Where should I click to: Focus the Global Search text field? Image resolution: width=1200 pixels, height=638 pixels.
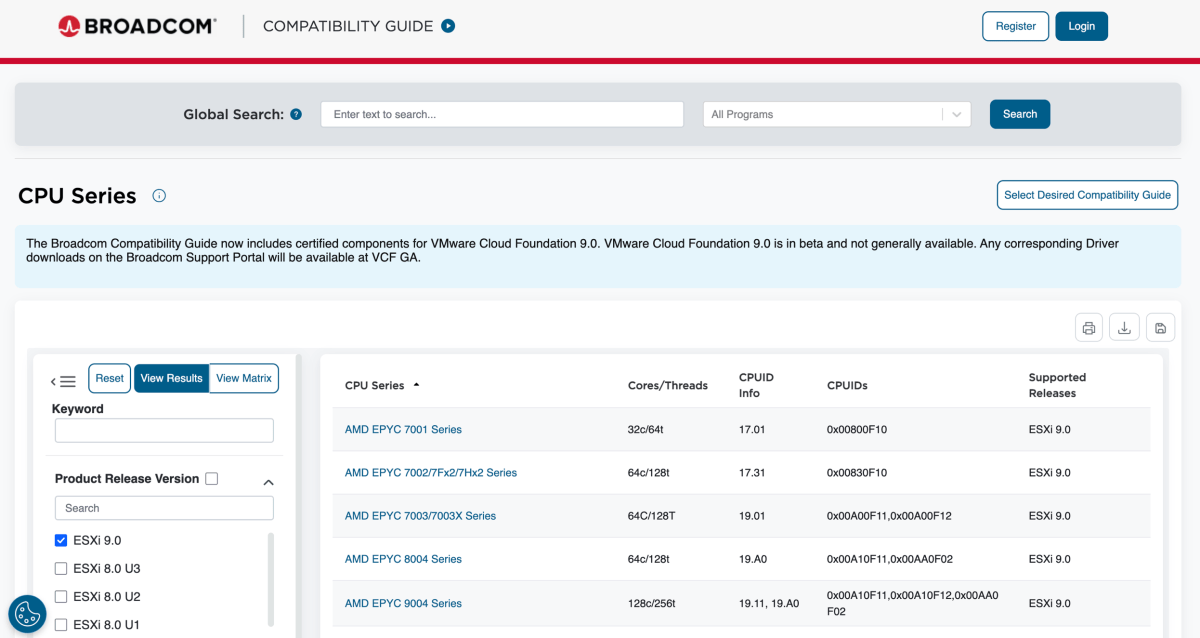pyautogui.click(x=502, y=114)
